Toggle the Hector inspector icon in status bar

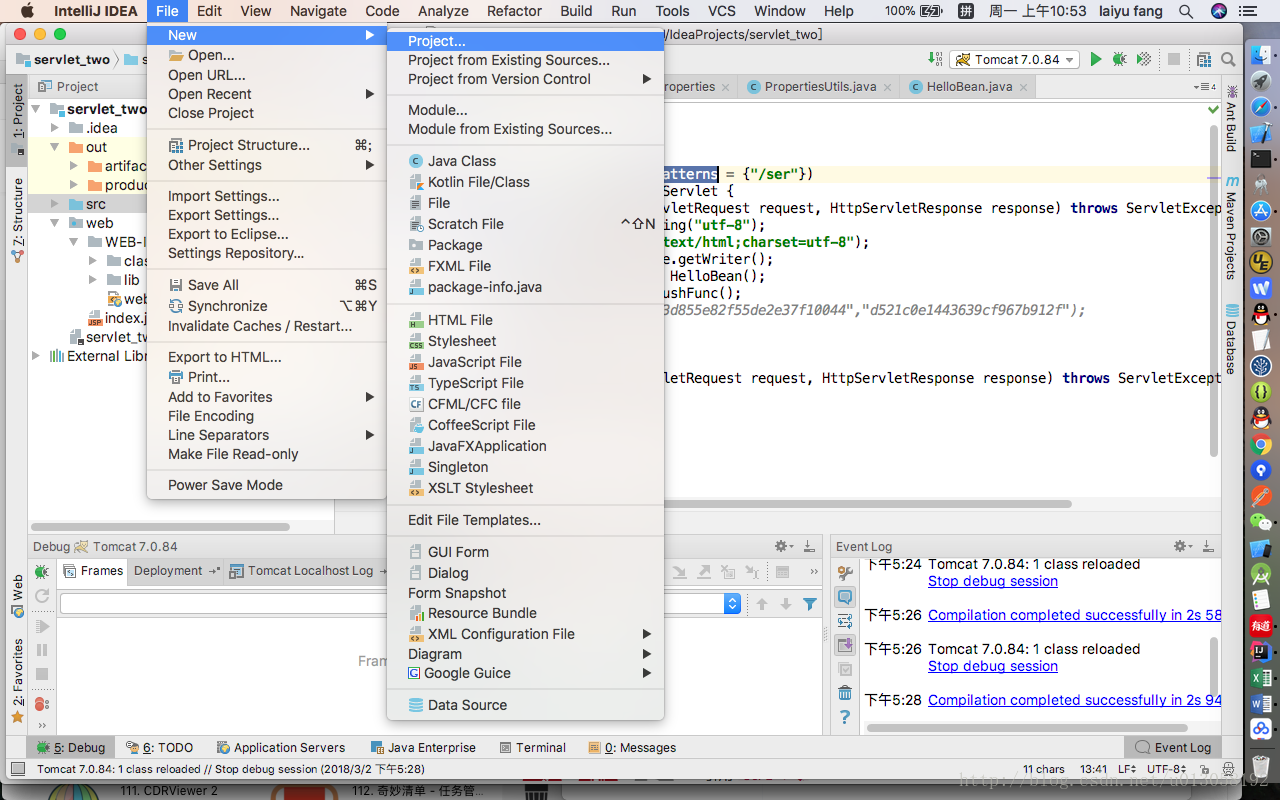(x=1227, y=770)
